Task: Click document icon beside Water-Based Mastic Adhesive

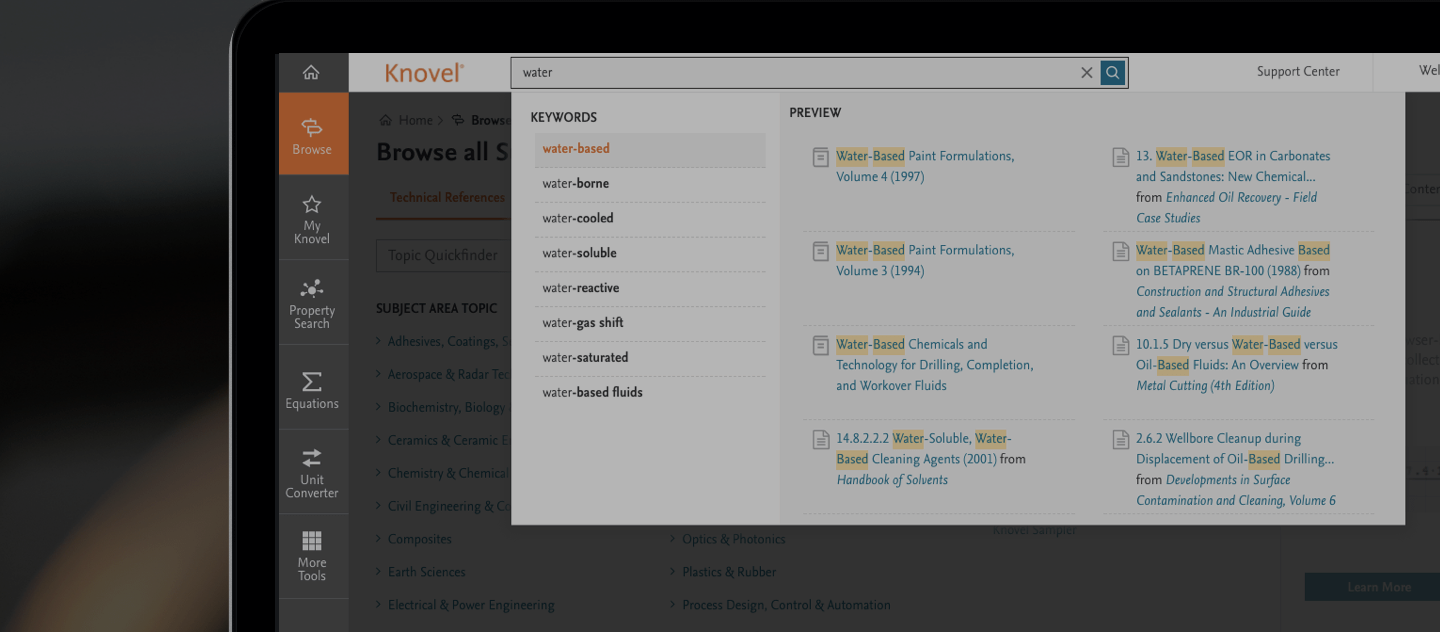Action: click(x=1121, y=251)
